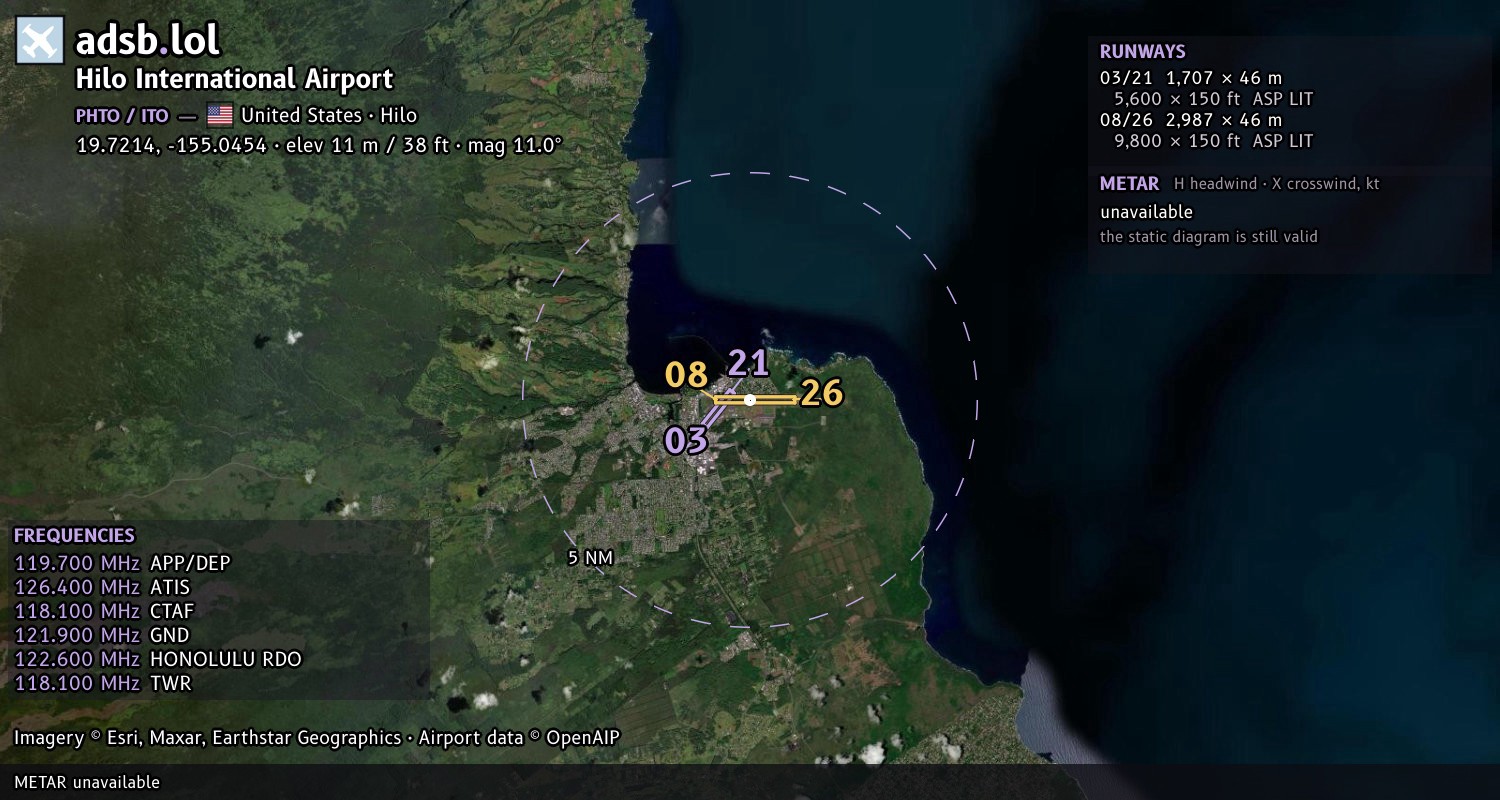Click the 126.400 MHz ATIS frequency row
Image resolution: width=1500 pixels, height=800 pixels.
(x=102, y=587)
